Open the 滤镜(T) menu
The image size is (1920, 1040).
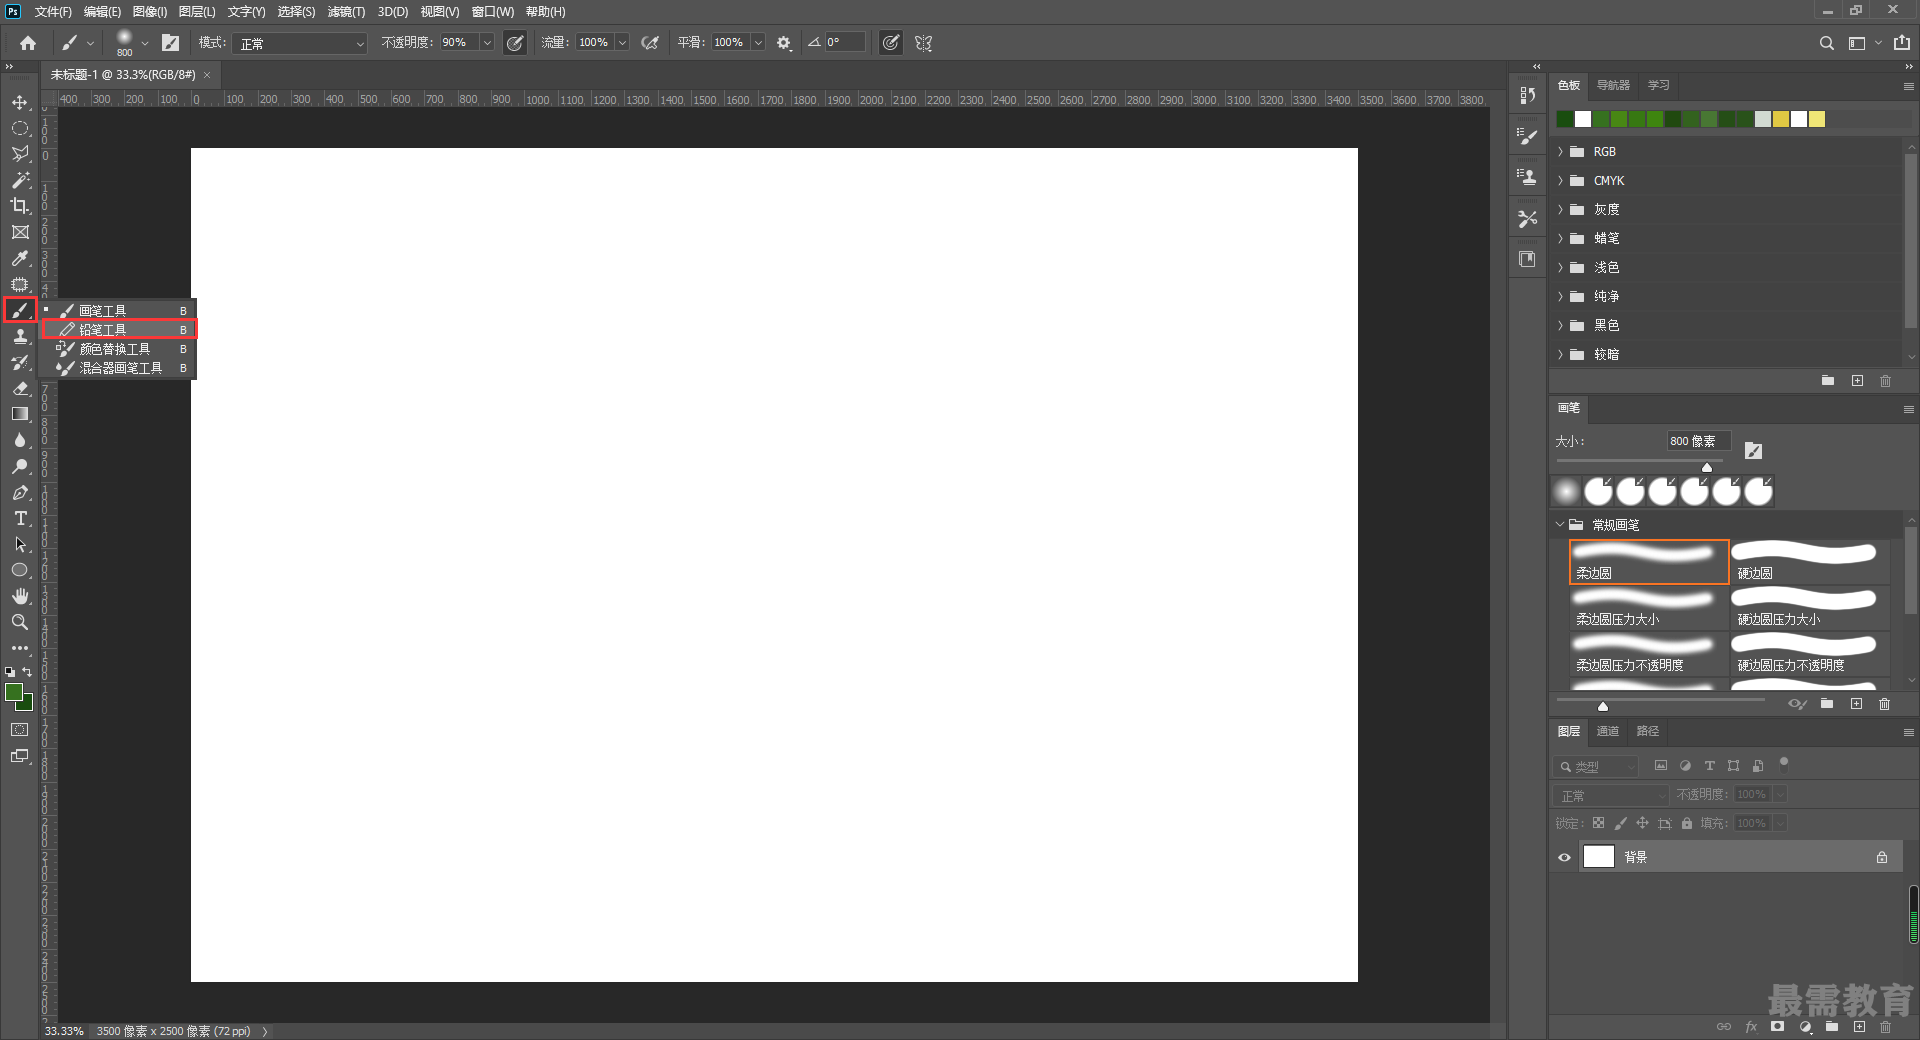coord(346,12)
